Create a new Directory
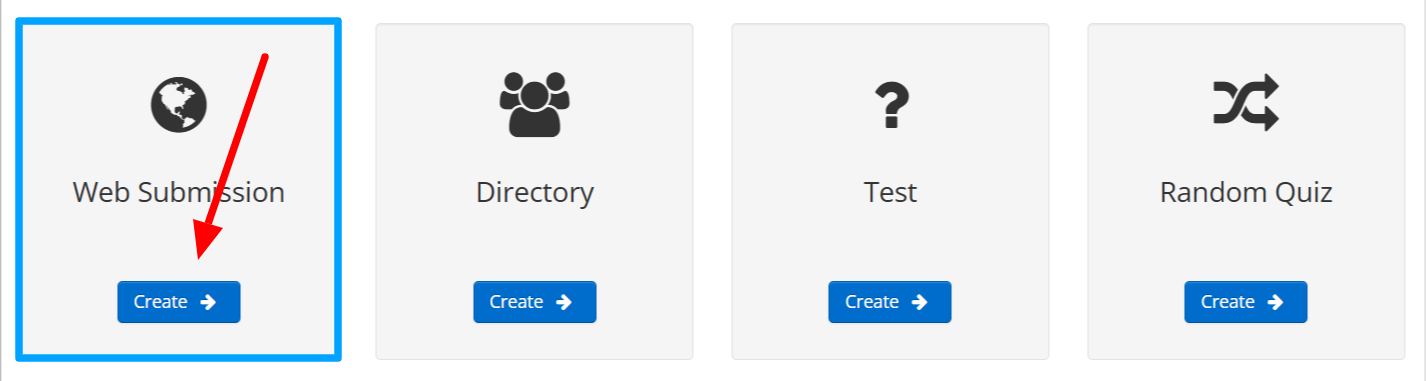 click(x=535, y=302)
